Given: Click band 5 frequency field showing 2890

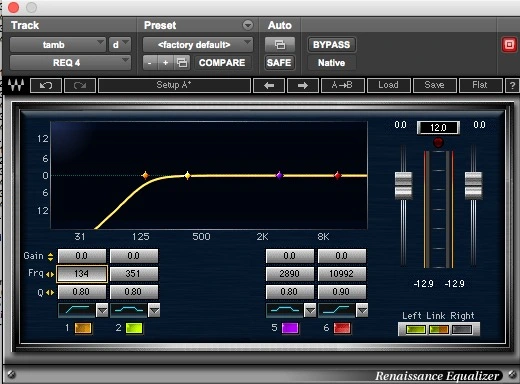Looking at the screenshot, I should pyautogui.click(x=290, y=274).
